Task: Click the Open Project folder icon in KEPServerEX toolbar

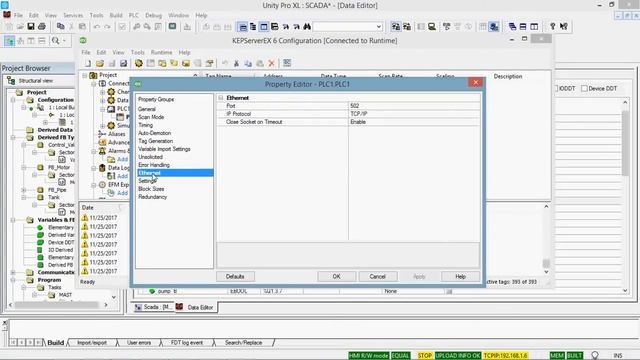Action: [100, 63]
